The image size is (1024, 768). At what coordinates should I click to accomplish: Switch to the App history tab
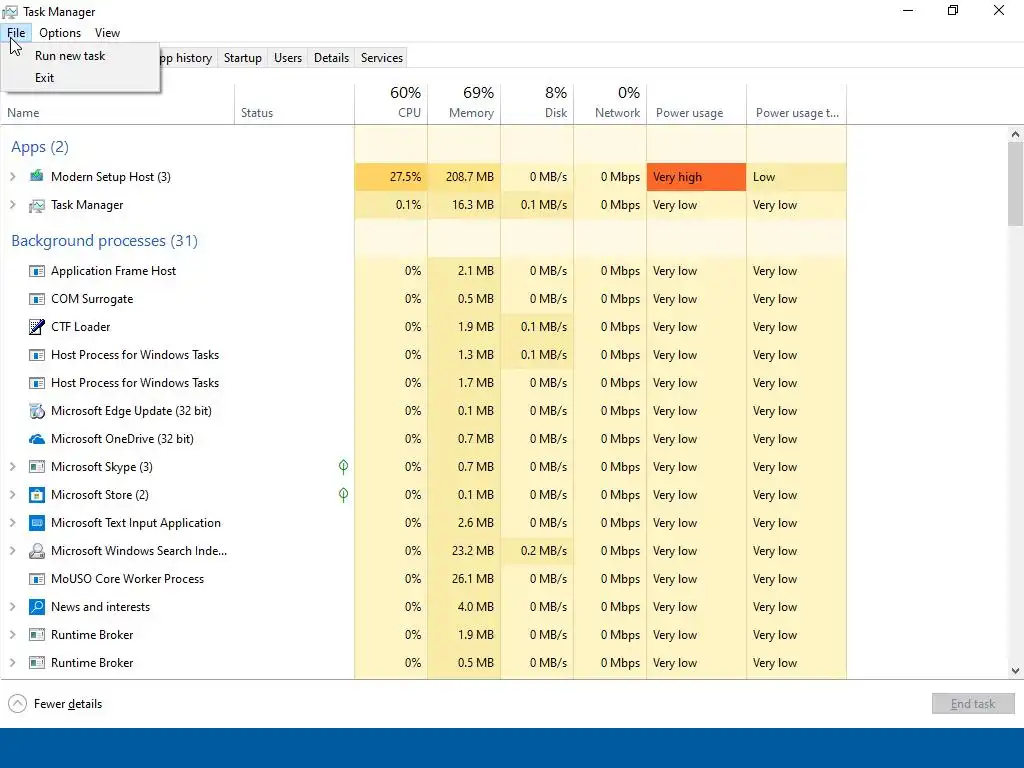coord(188,57)
